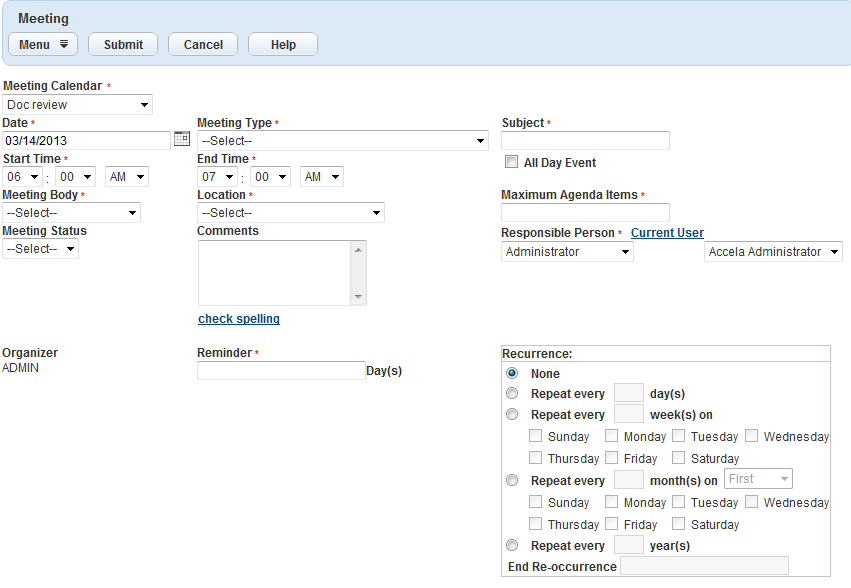Viewport: 851px width, 588px height.
Task: Click the Submit button
Action: point(123,45)
